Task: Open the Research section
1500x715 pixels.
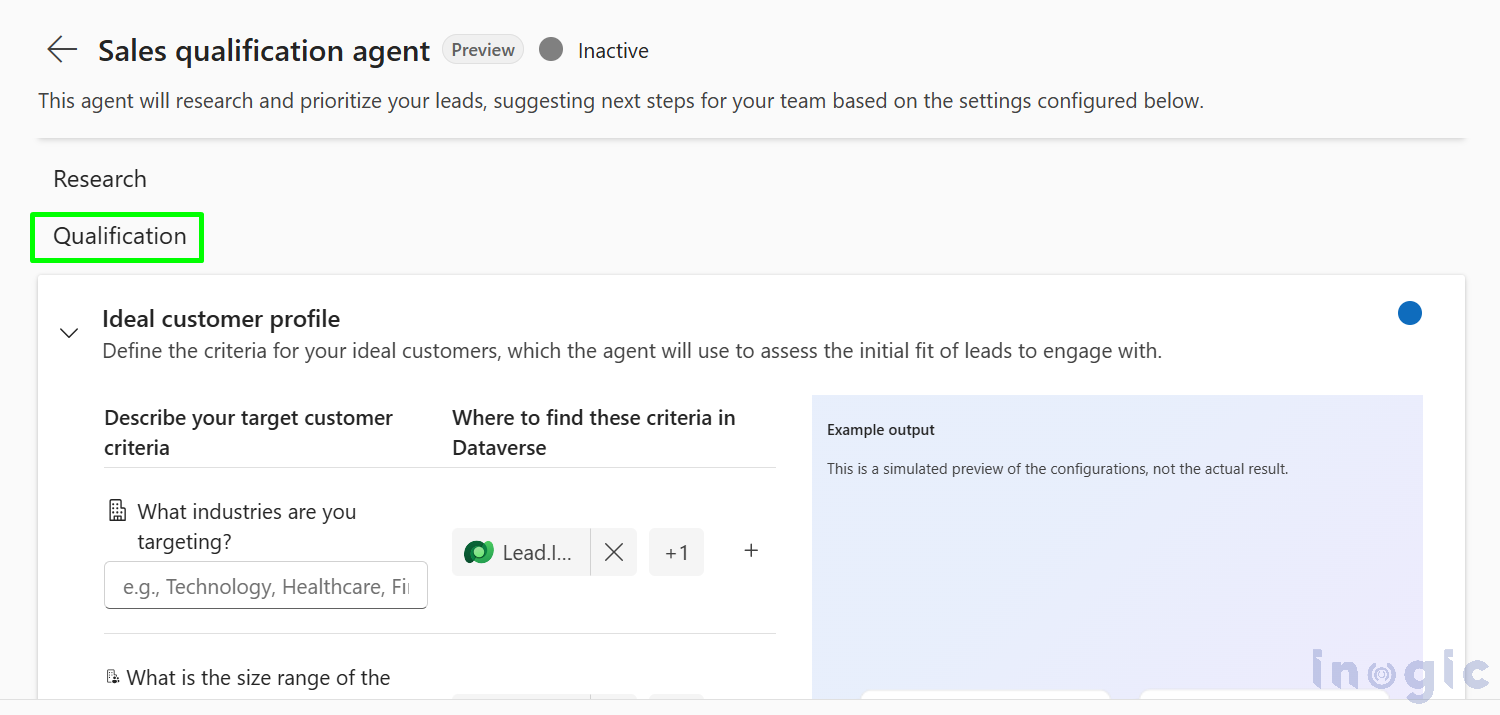Action: point(100,179)
